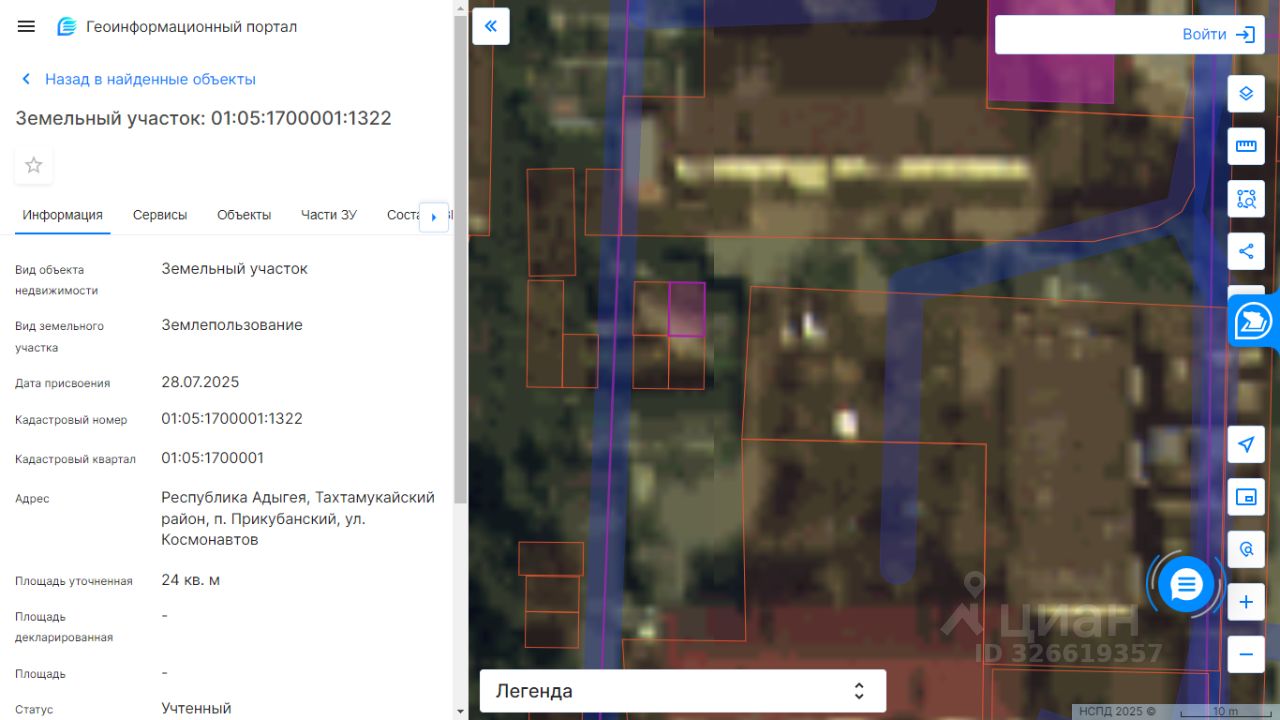Open the Объекты tab

[244, 215]
